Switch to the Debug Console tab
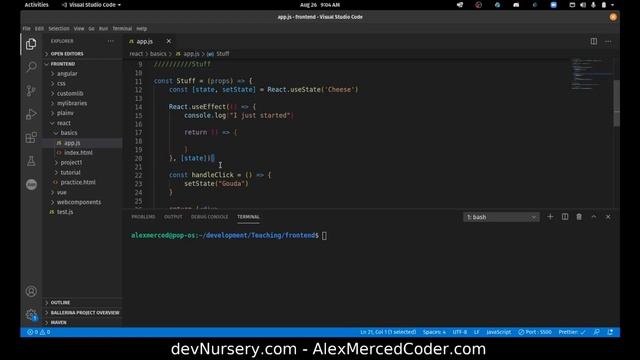 coord(209,217)
